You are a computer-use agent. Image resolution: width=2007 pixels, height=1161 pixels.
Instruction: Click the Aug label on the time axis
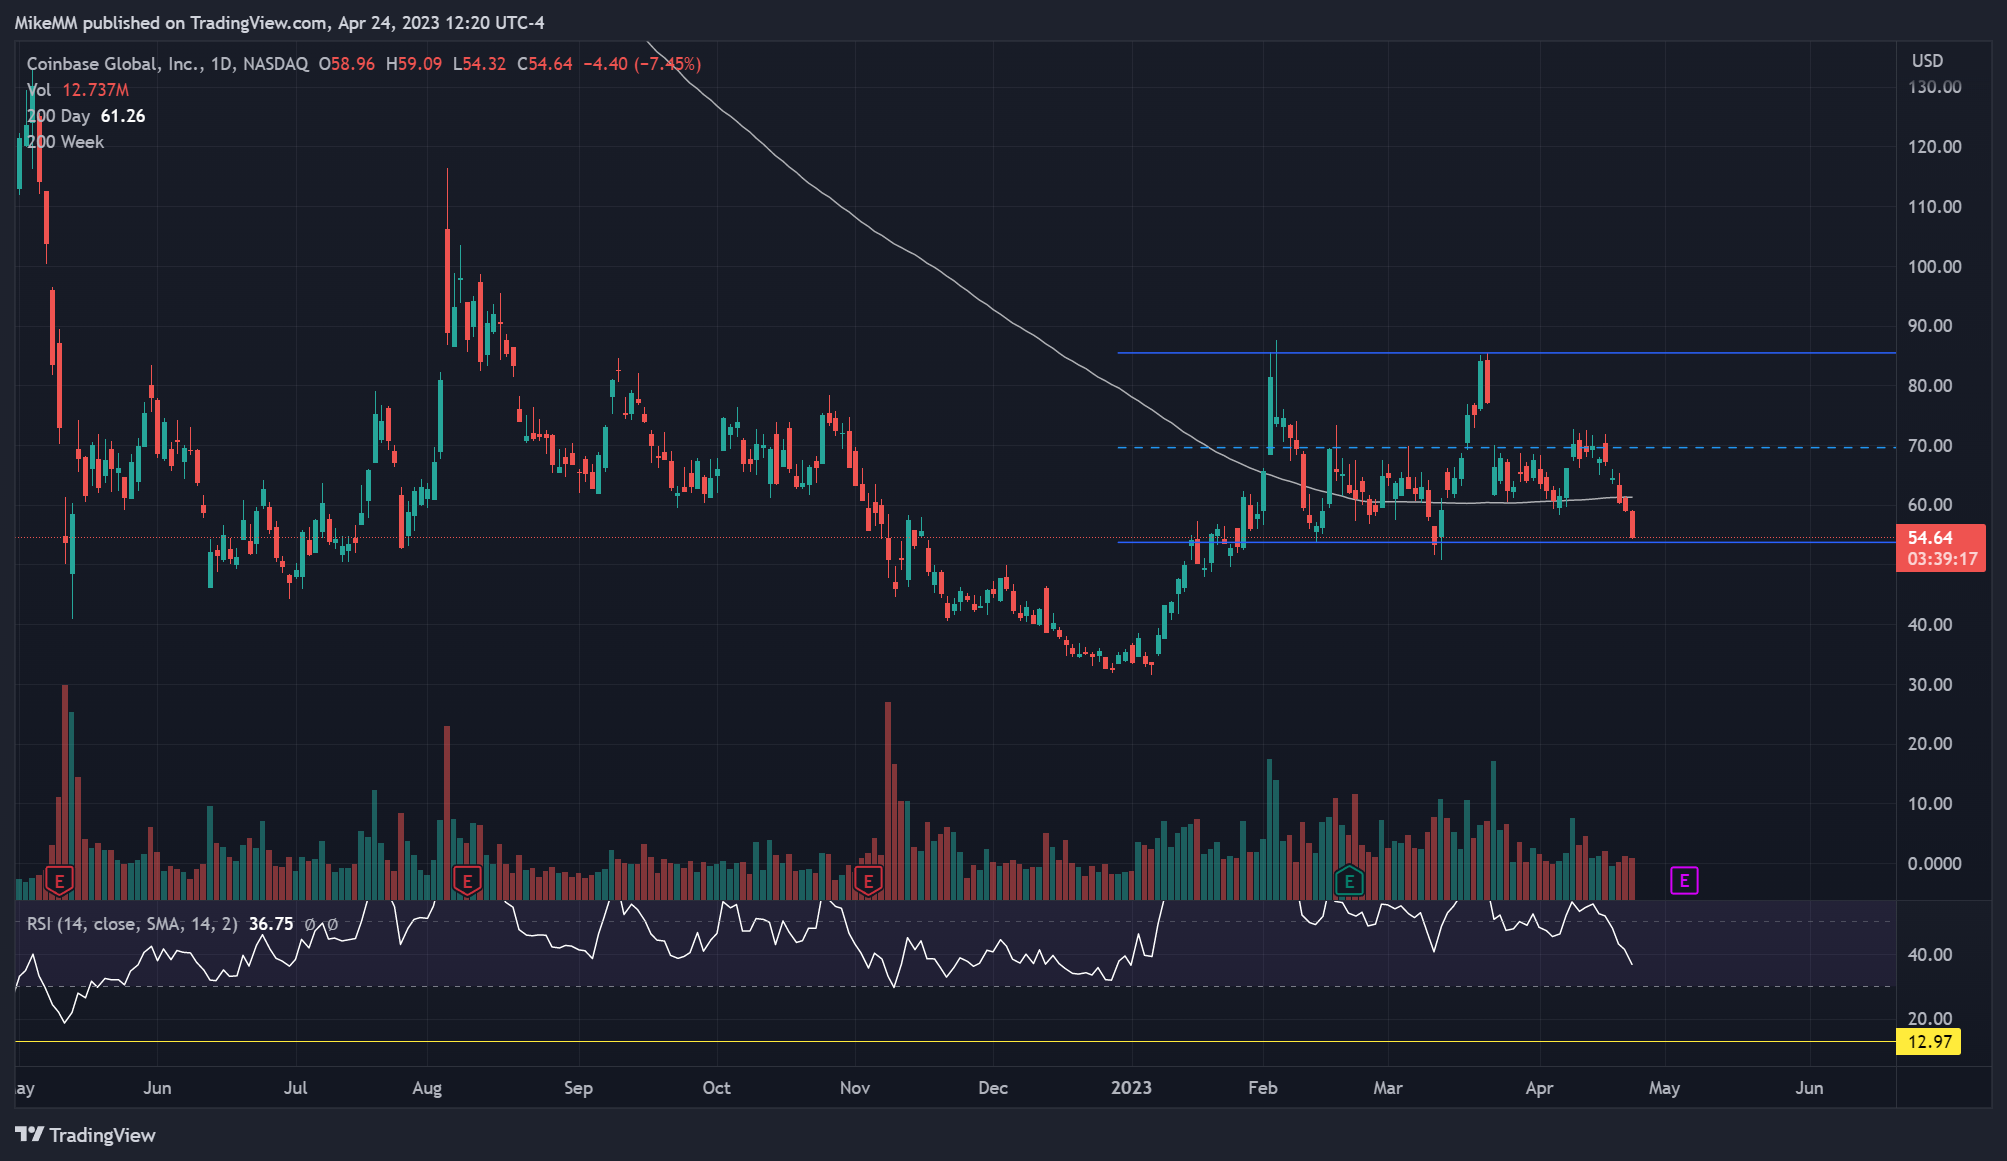427,1088
